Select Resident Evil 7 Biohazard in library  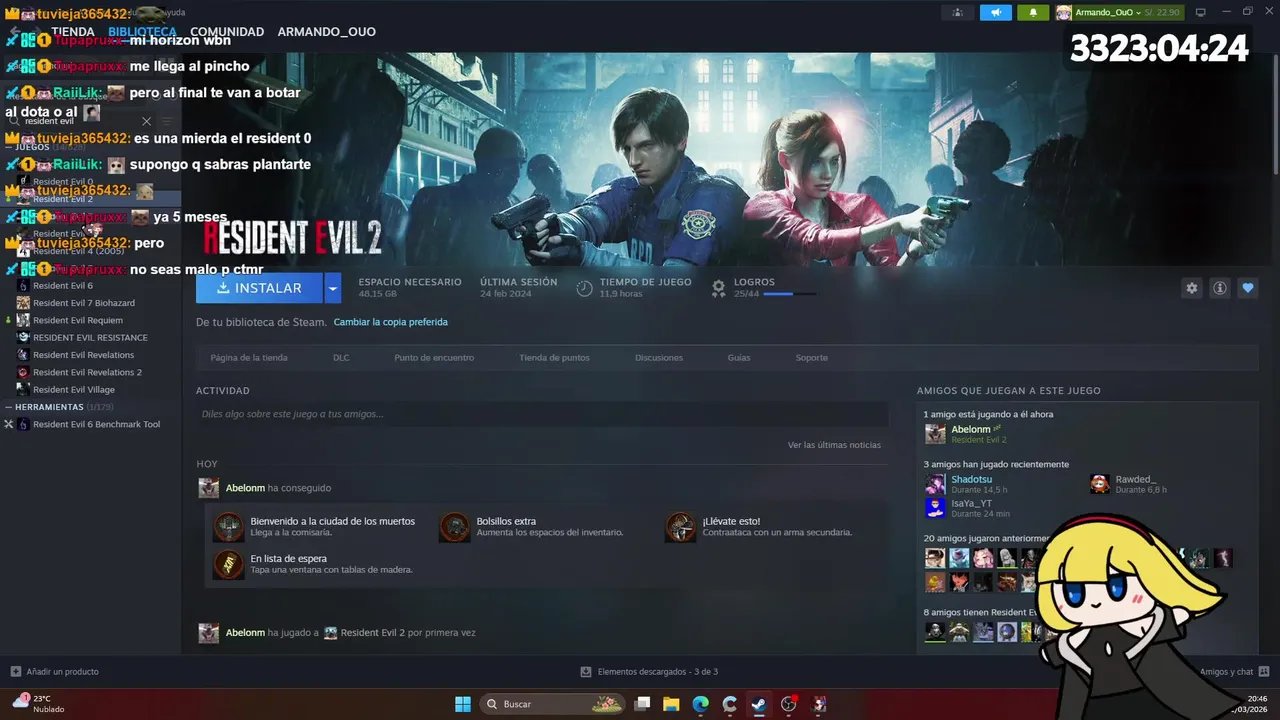[83, 303]
